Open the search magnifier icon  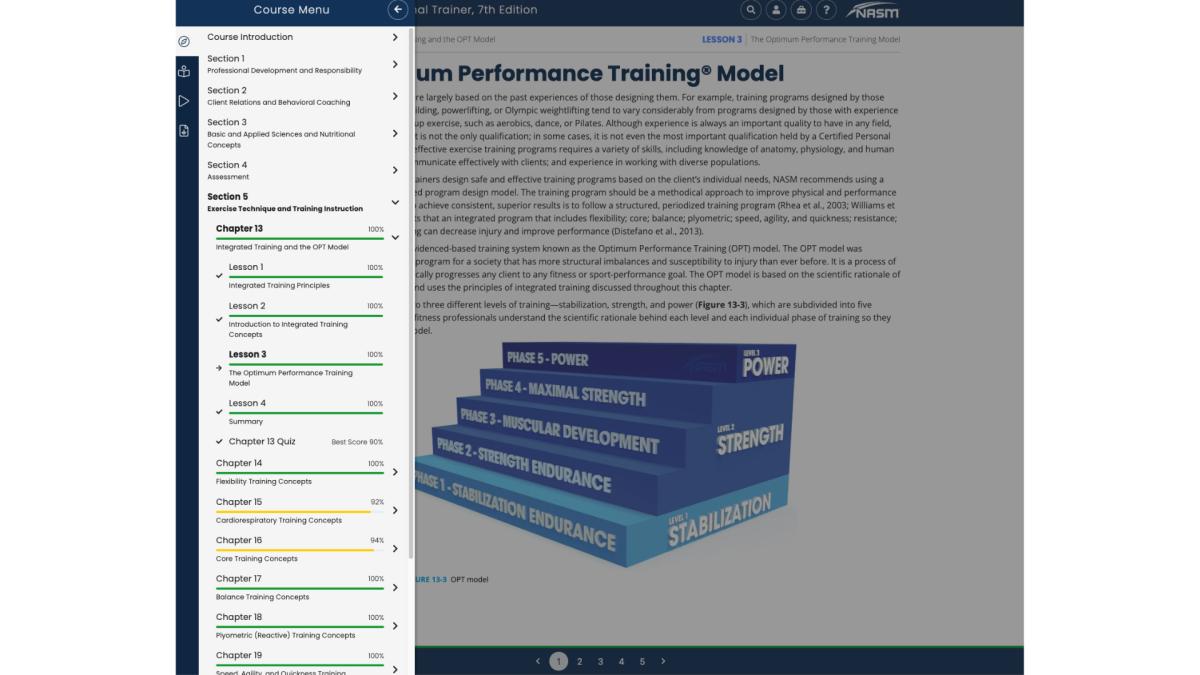(751, 10)
